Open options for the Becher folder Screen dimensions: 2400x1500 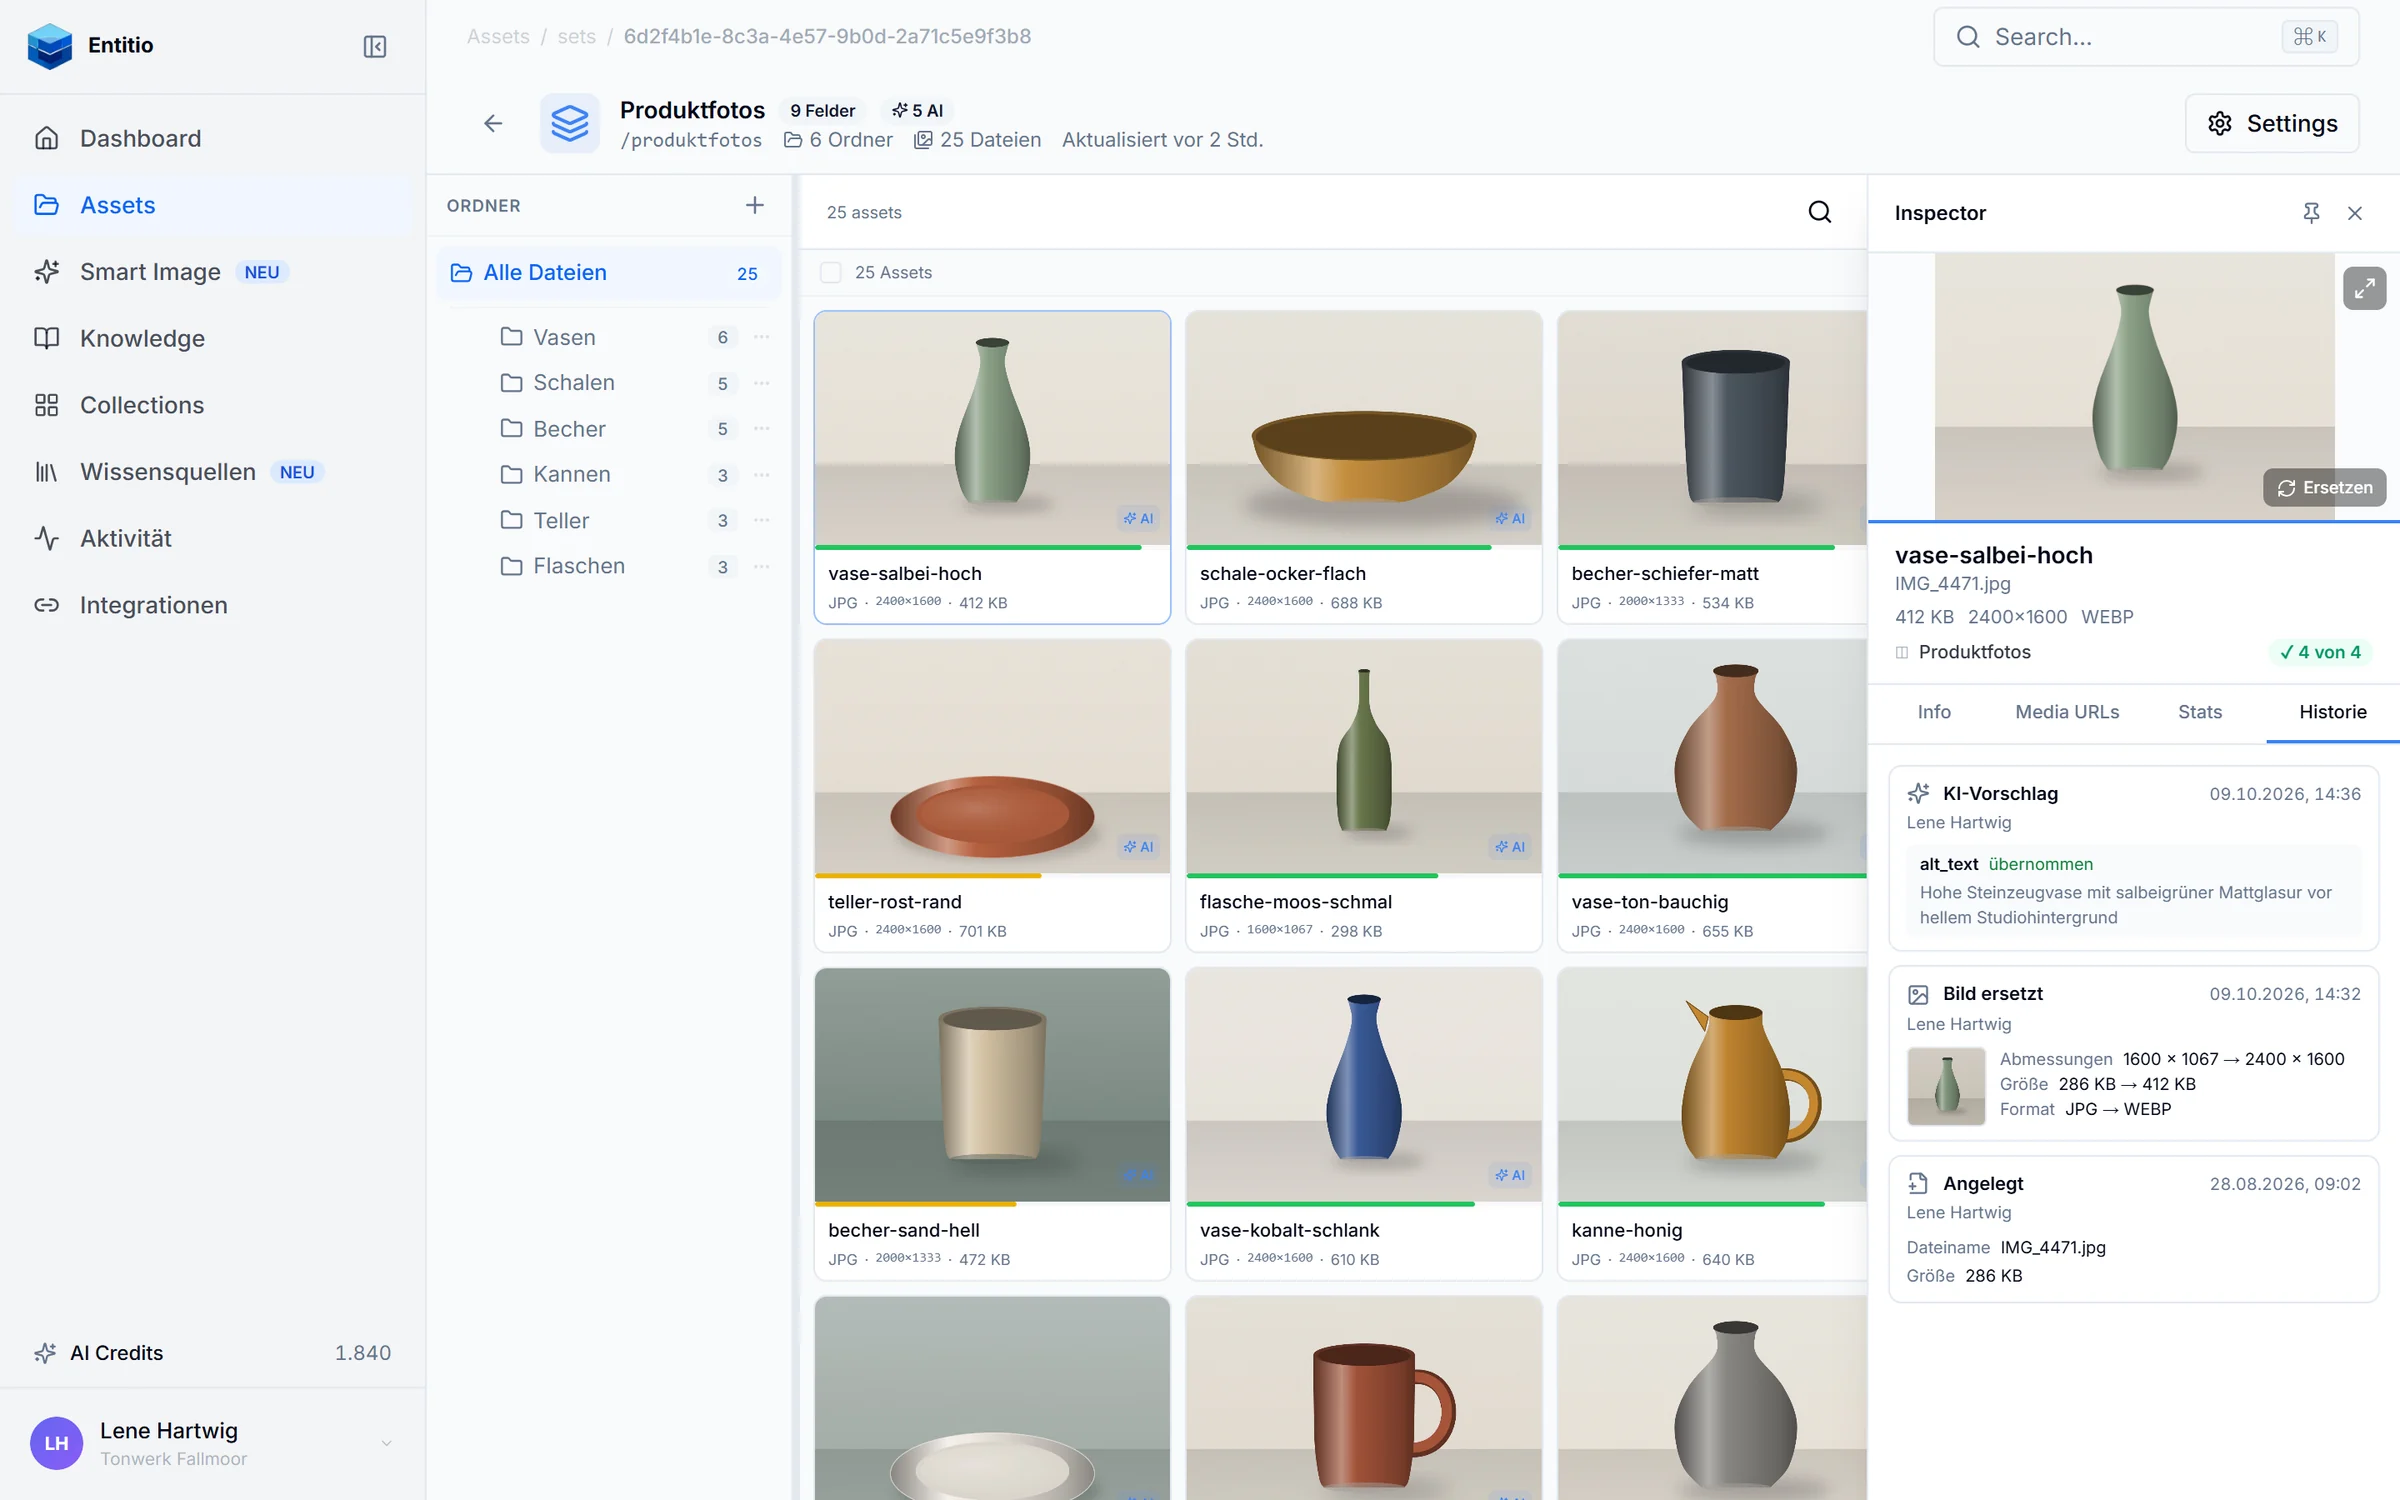(x=762, y=429)
